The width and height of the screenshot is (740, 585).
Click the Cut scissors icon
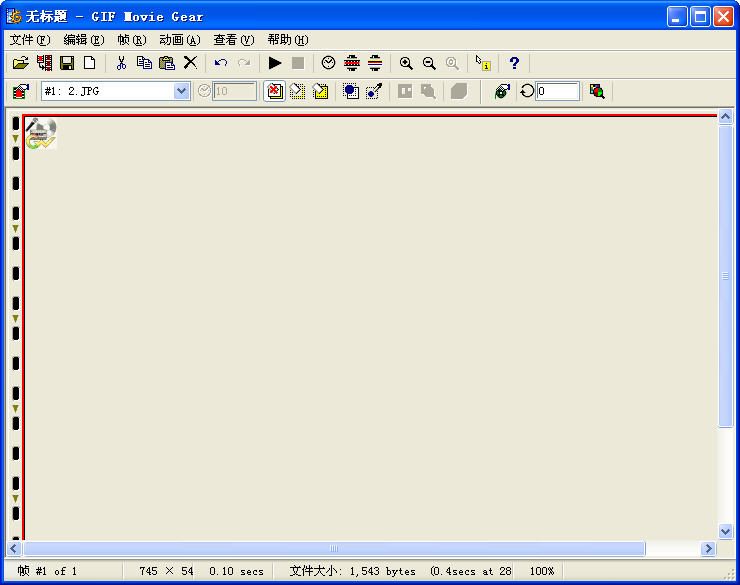(121, 63)
